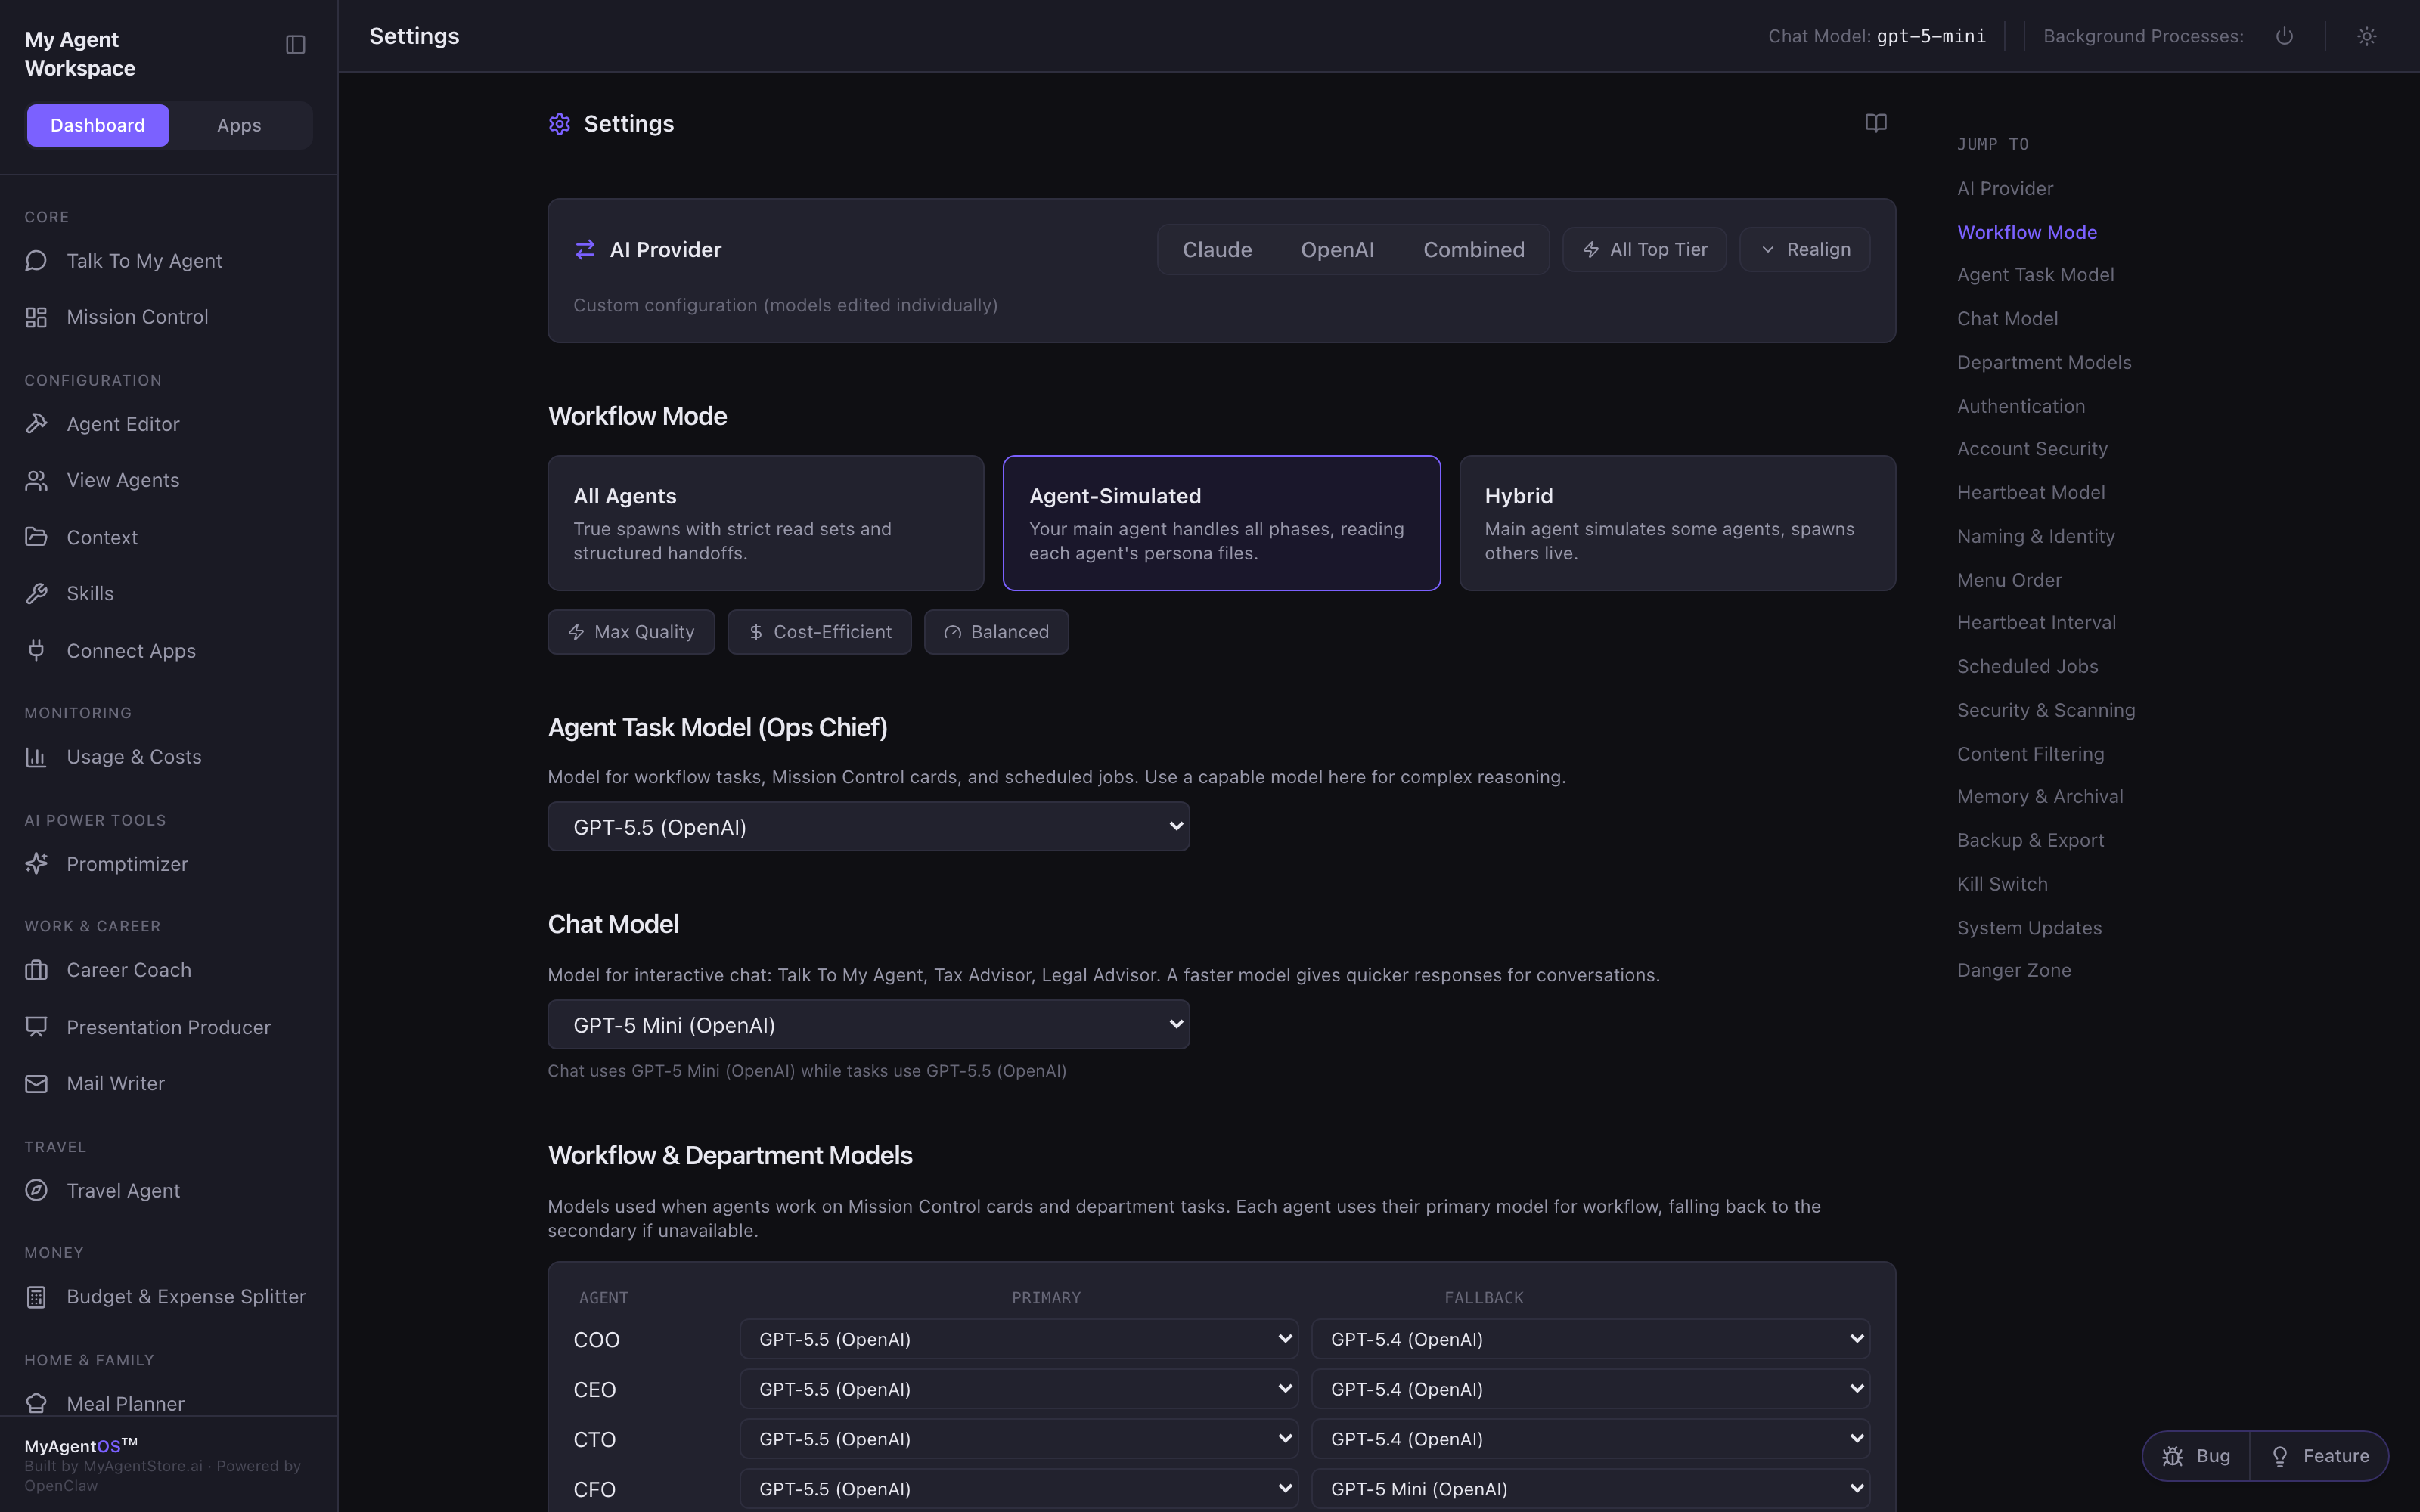The image size is (2420, 1512).
Task: Jump to Scheduled Jobs link
Action: 2027,666
